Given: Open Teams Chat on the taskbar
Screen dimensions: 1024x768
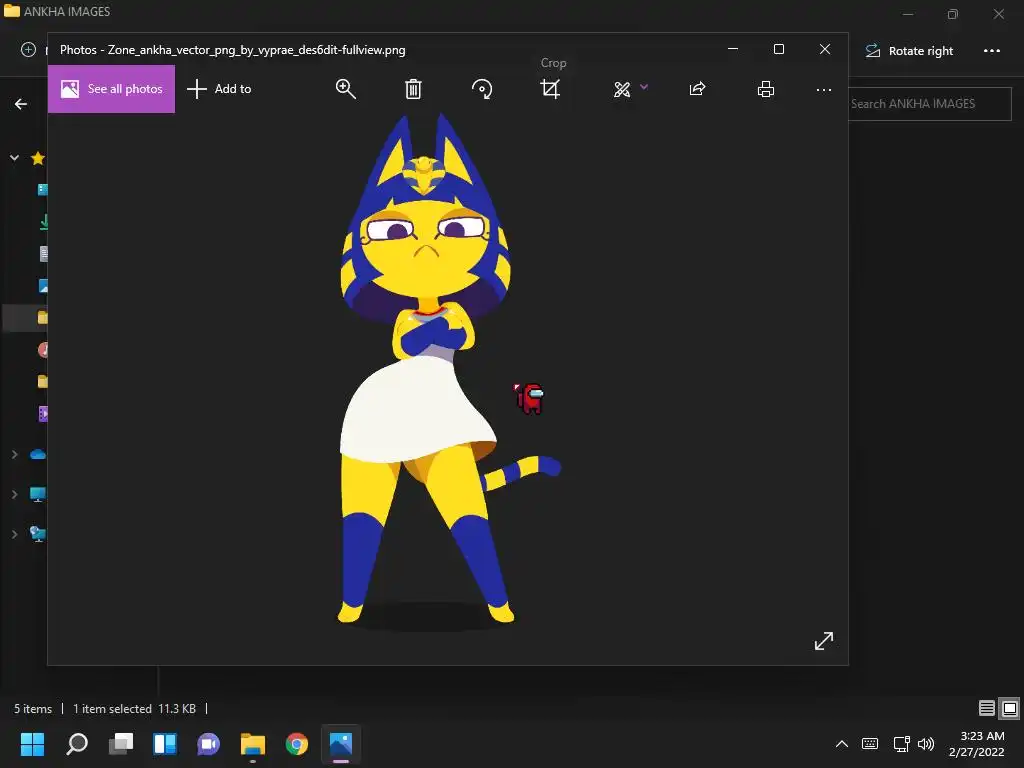Looking at the screenshot, I should tap(208, 744).
